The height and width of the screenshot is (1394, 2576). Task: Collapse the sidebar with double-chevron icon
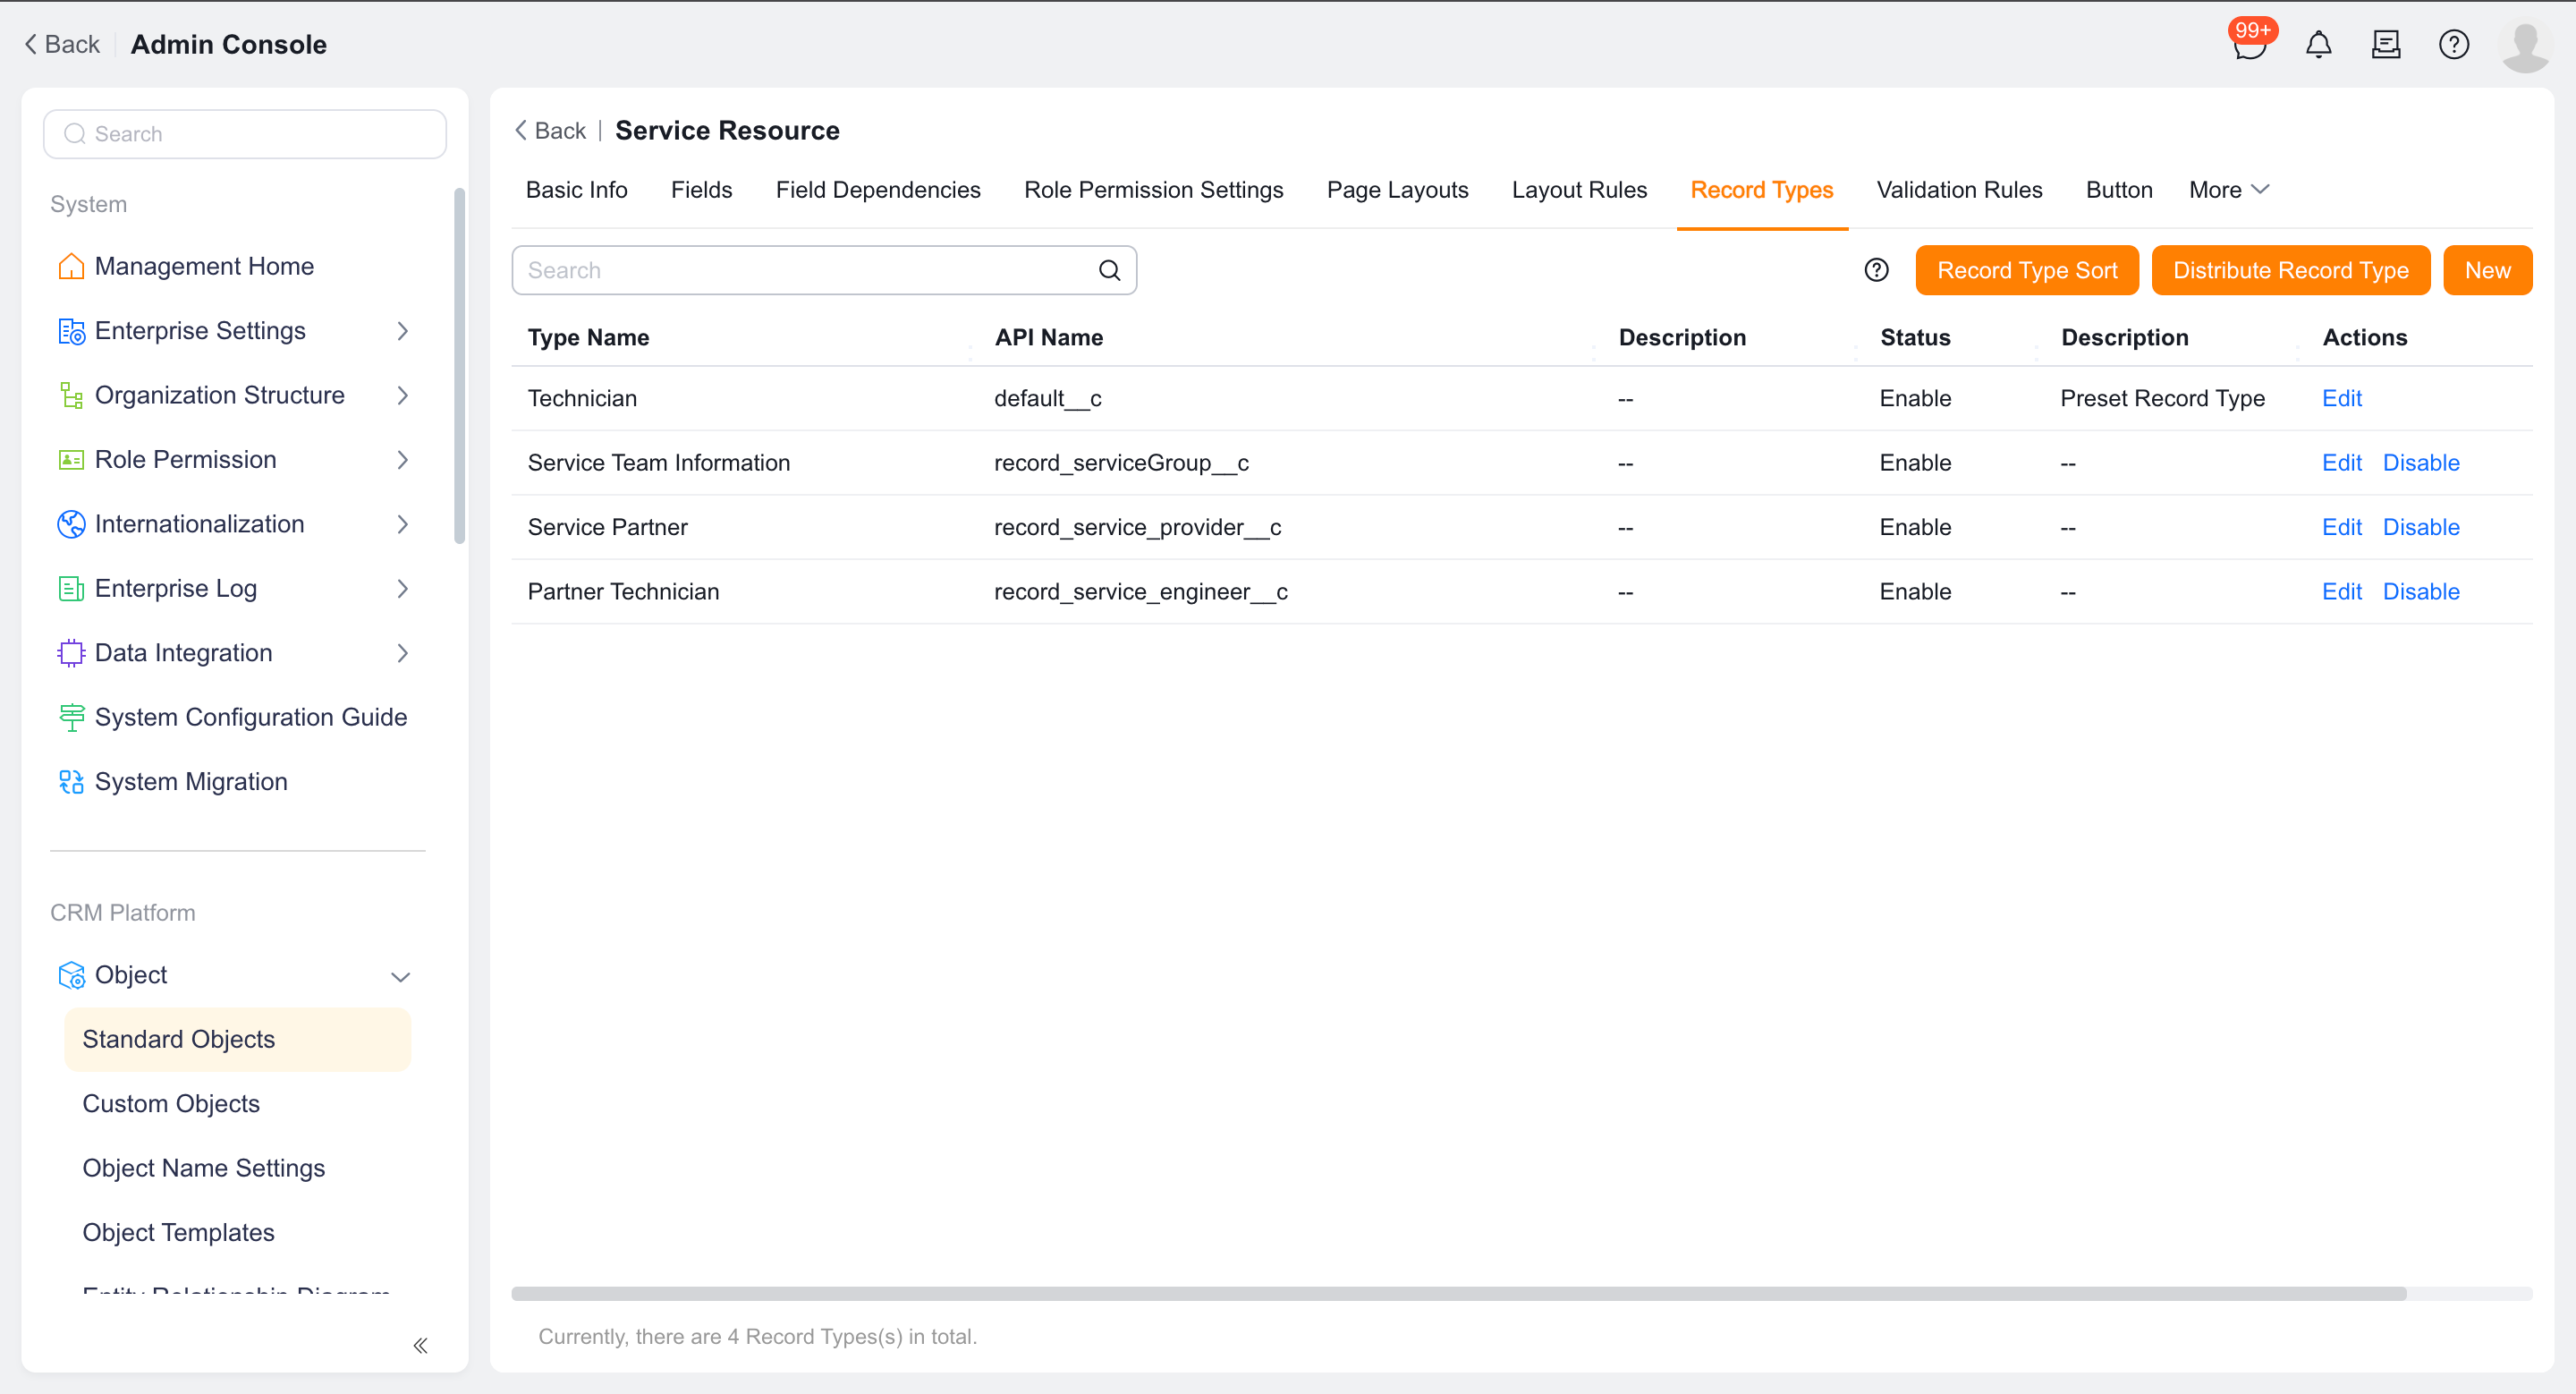pyautogui.click(x=421, y=1345)
